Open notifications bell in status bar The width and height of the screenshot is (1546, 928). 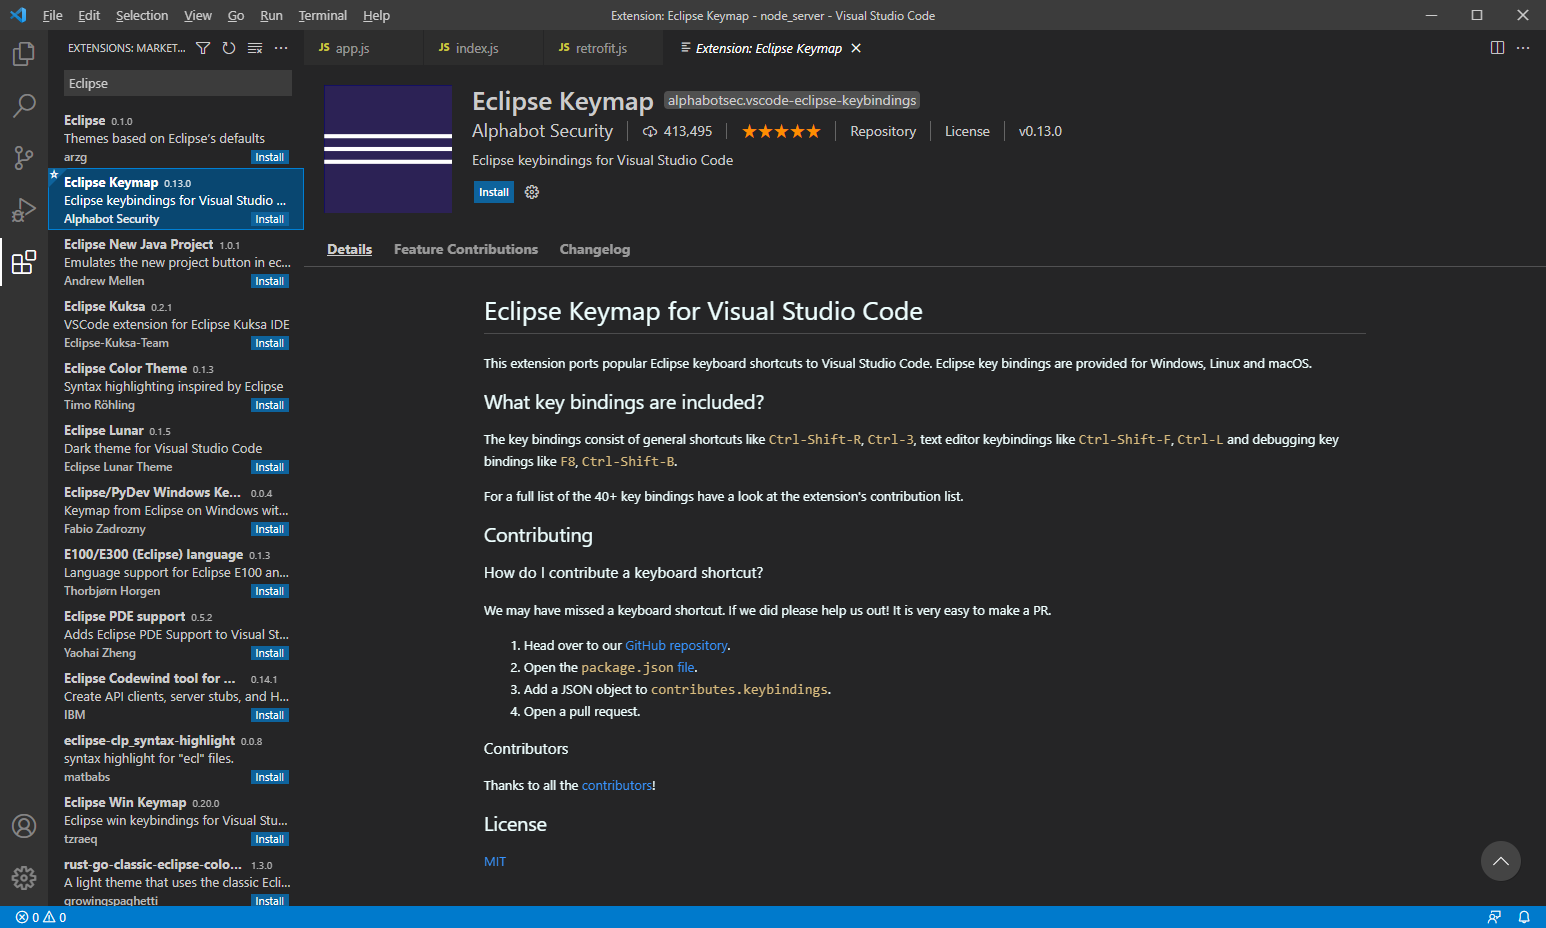coord(1524,917)
